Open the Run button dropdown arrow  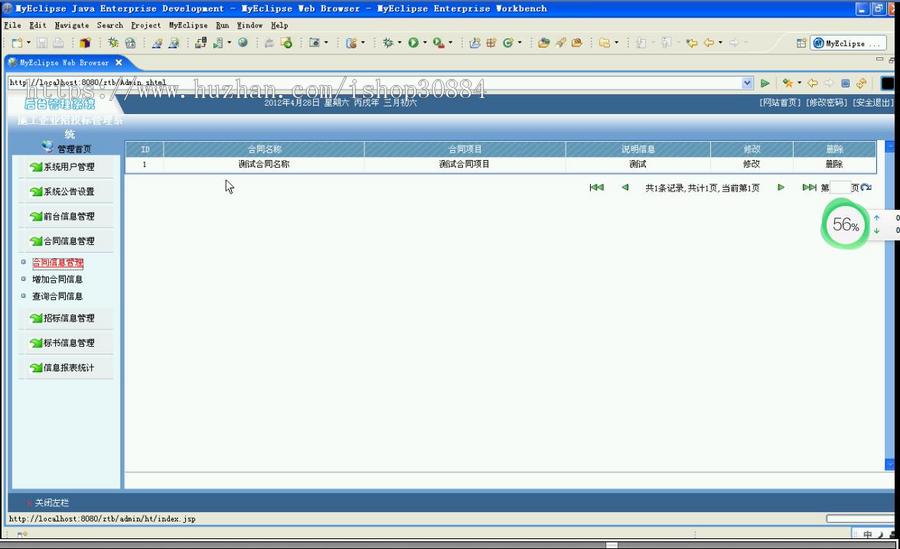(425, 43)
